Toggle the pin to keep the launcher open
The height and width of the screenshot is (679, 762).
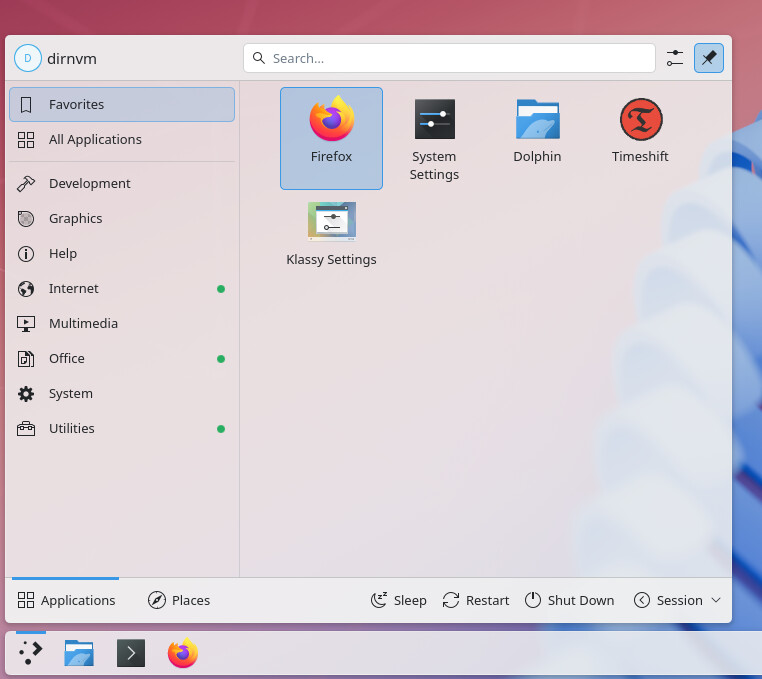pos(708,58)
